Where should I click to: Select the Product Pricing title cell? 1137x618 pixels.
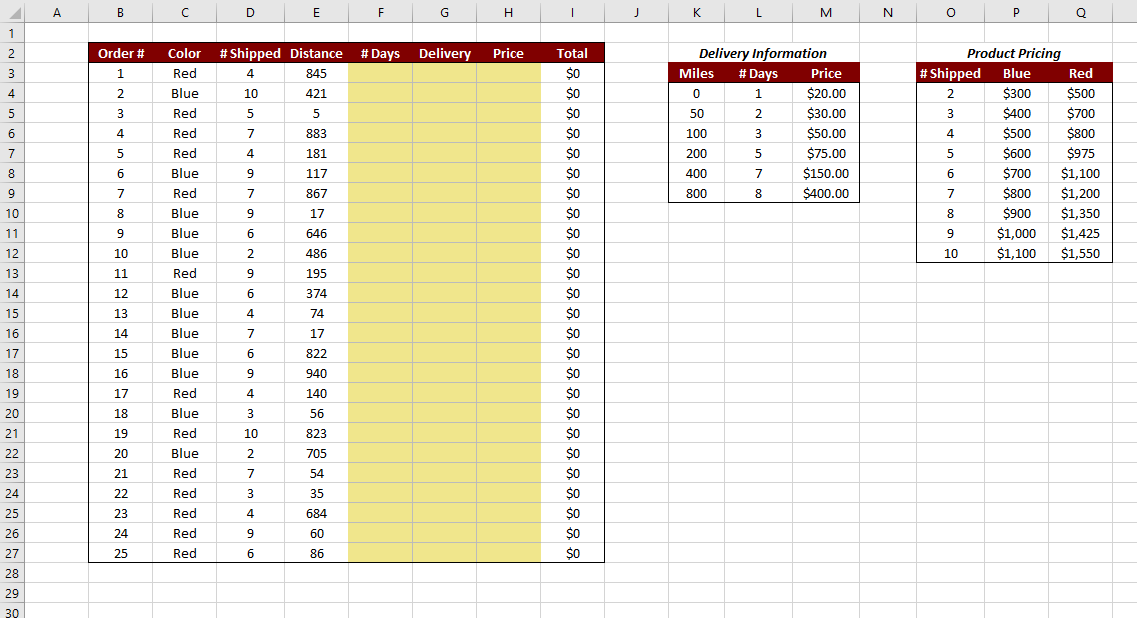click(x=1016, y=53)
